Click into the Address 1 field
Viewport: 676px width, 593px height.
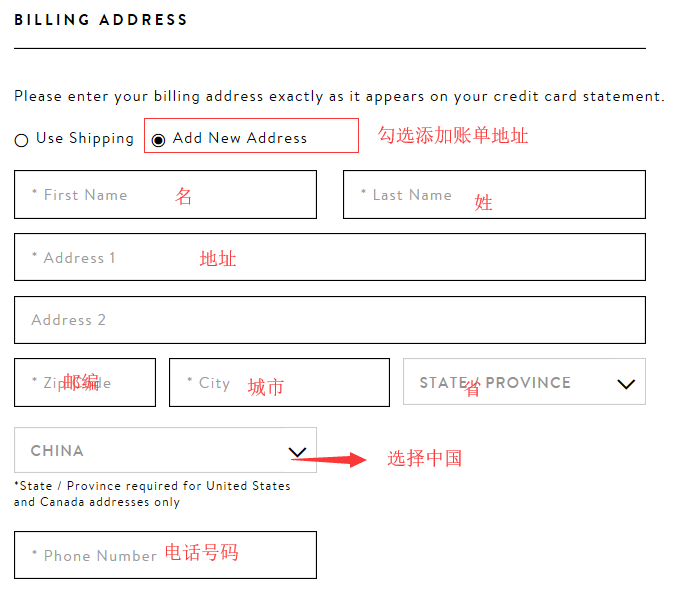pyautogui.click(x=330, y=257)
